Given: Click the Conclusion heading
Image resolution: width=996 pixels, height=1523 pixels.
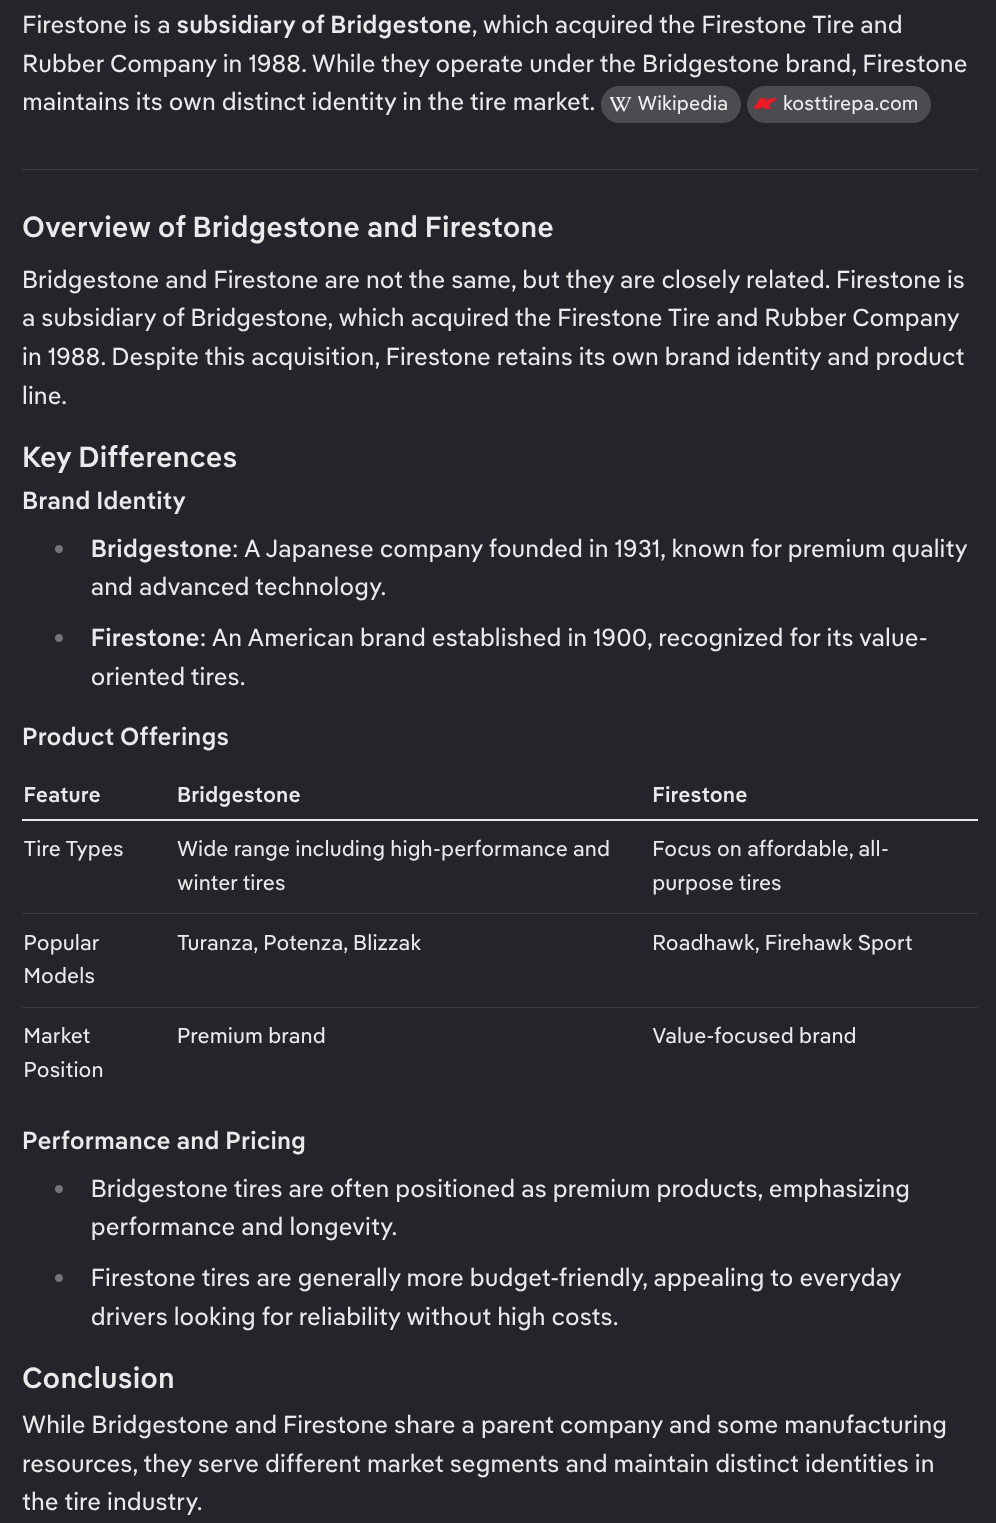Looking at the screenshot, I should 98,1377.
